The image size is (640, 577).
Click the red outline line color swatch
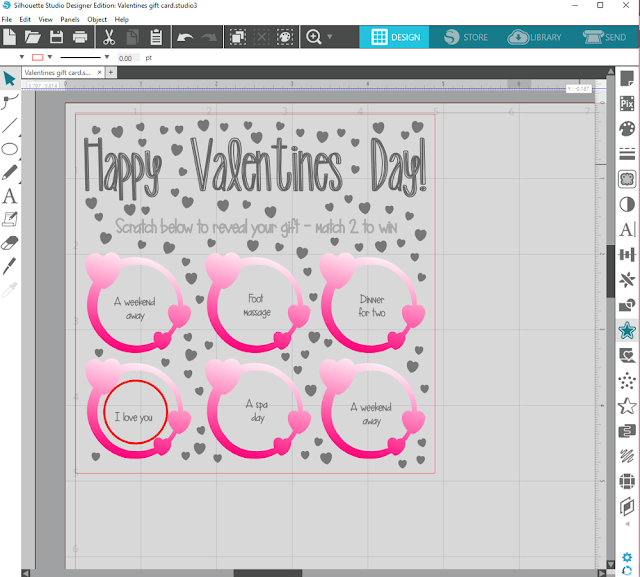click(38, 58)
